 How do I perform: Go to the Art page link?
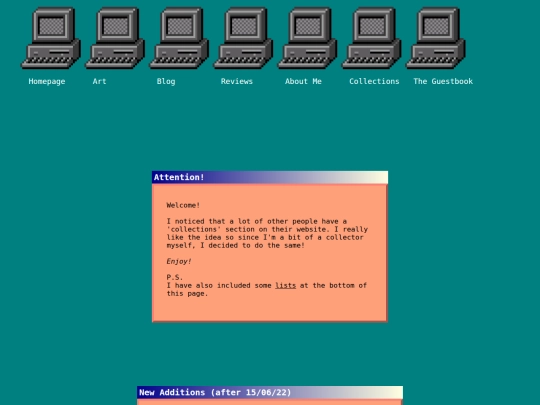click(x=100, y=81)
